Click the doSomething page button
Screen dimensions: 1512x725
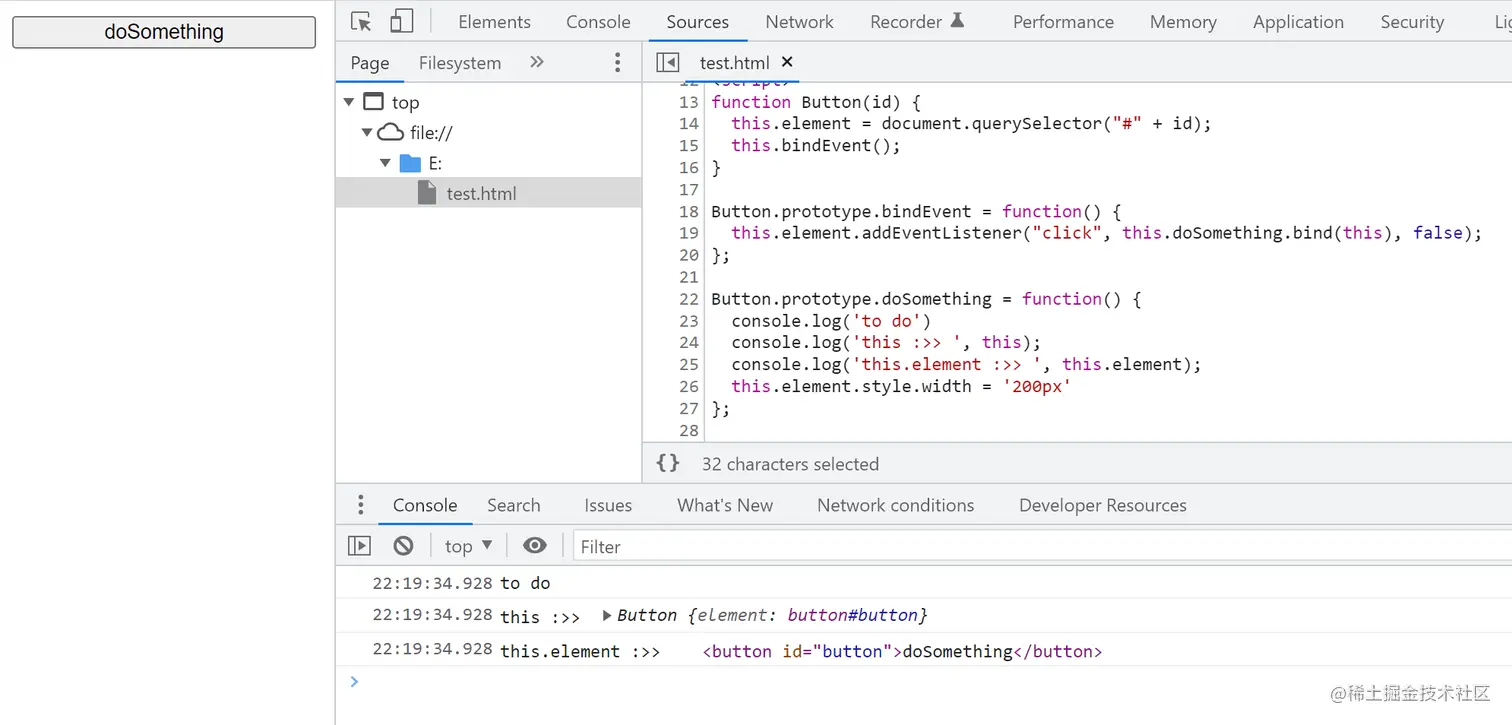tap(164, 32)
